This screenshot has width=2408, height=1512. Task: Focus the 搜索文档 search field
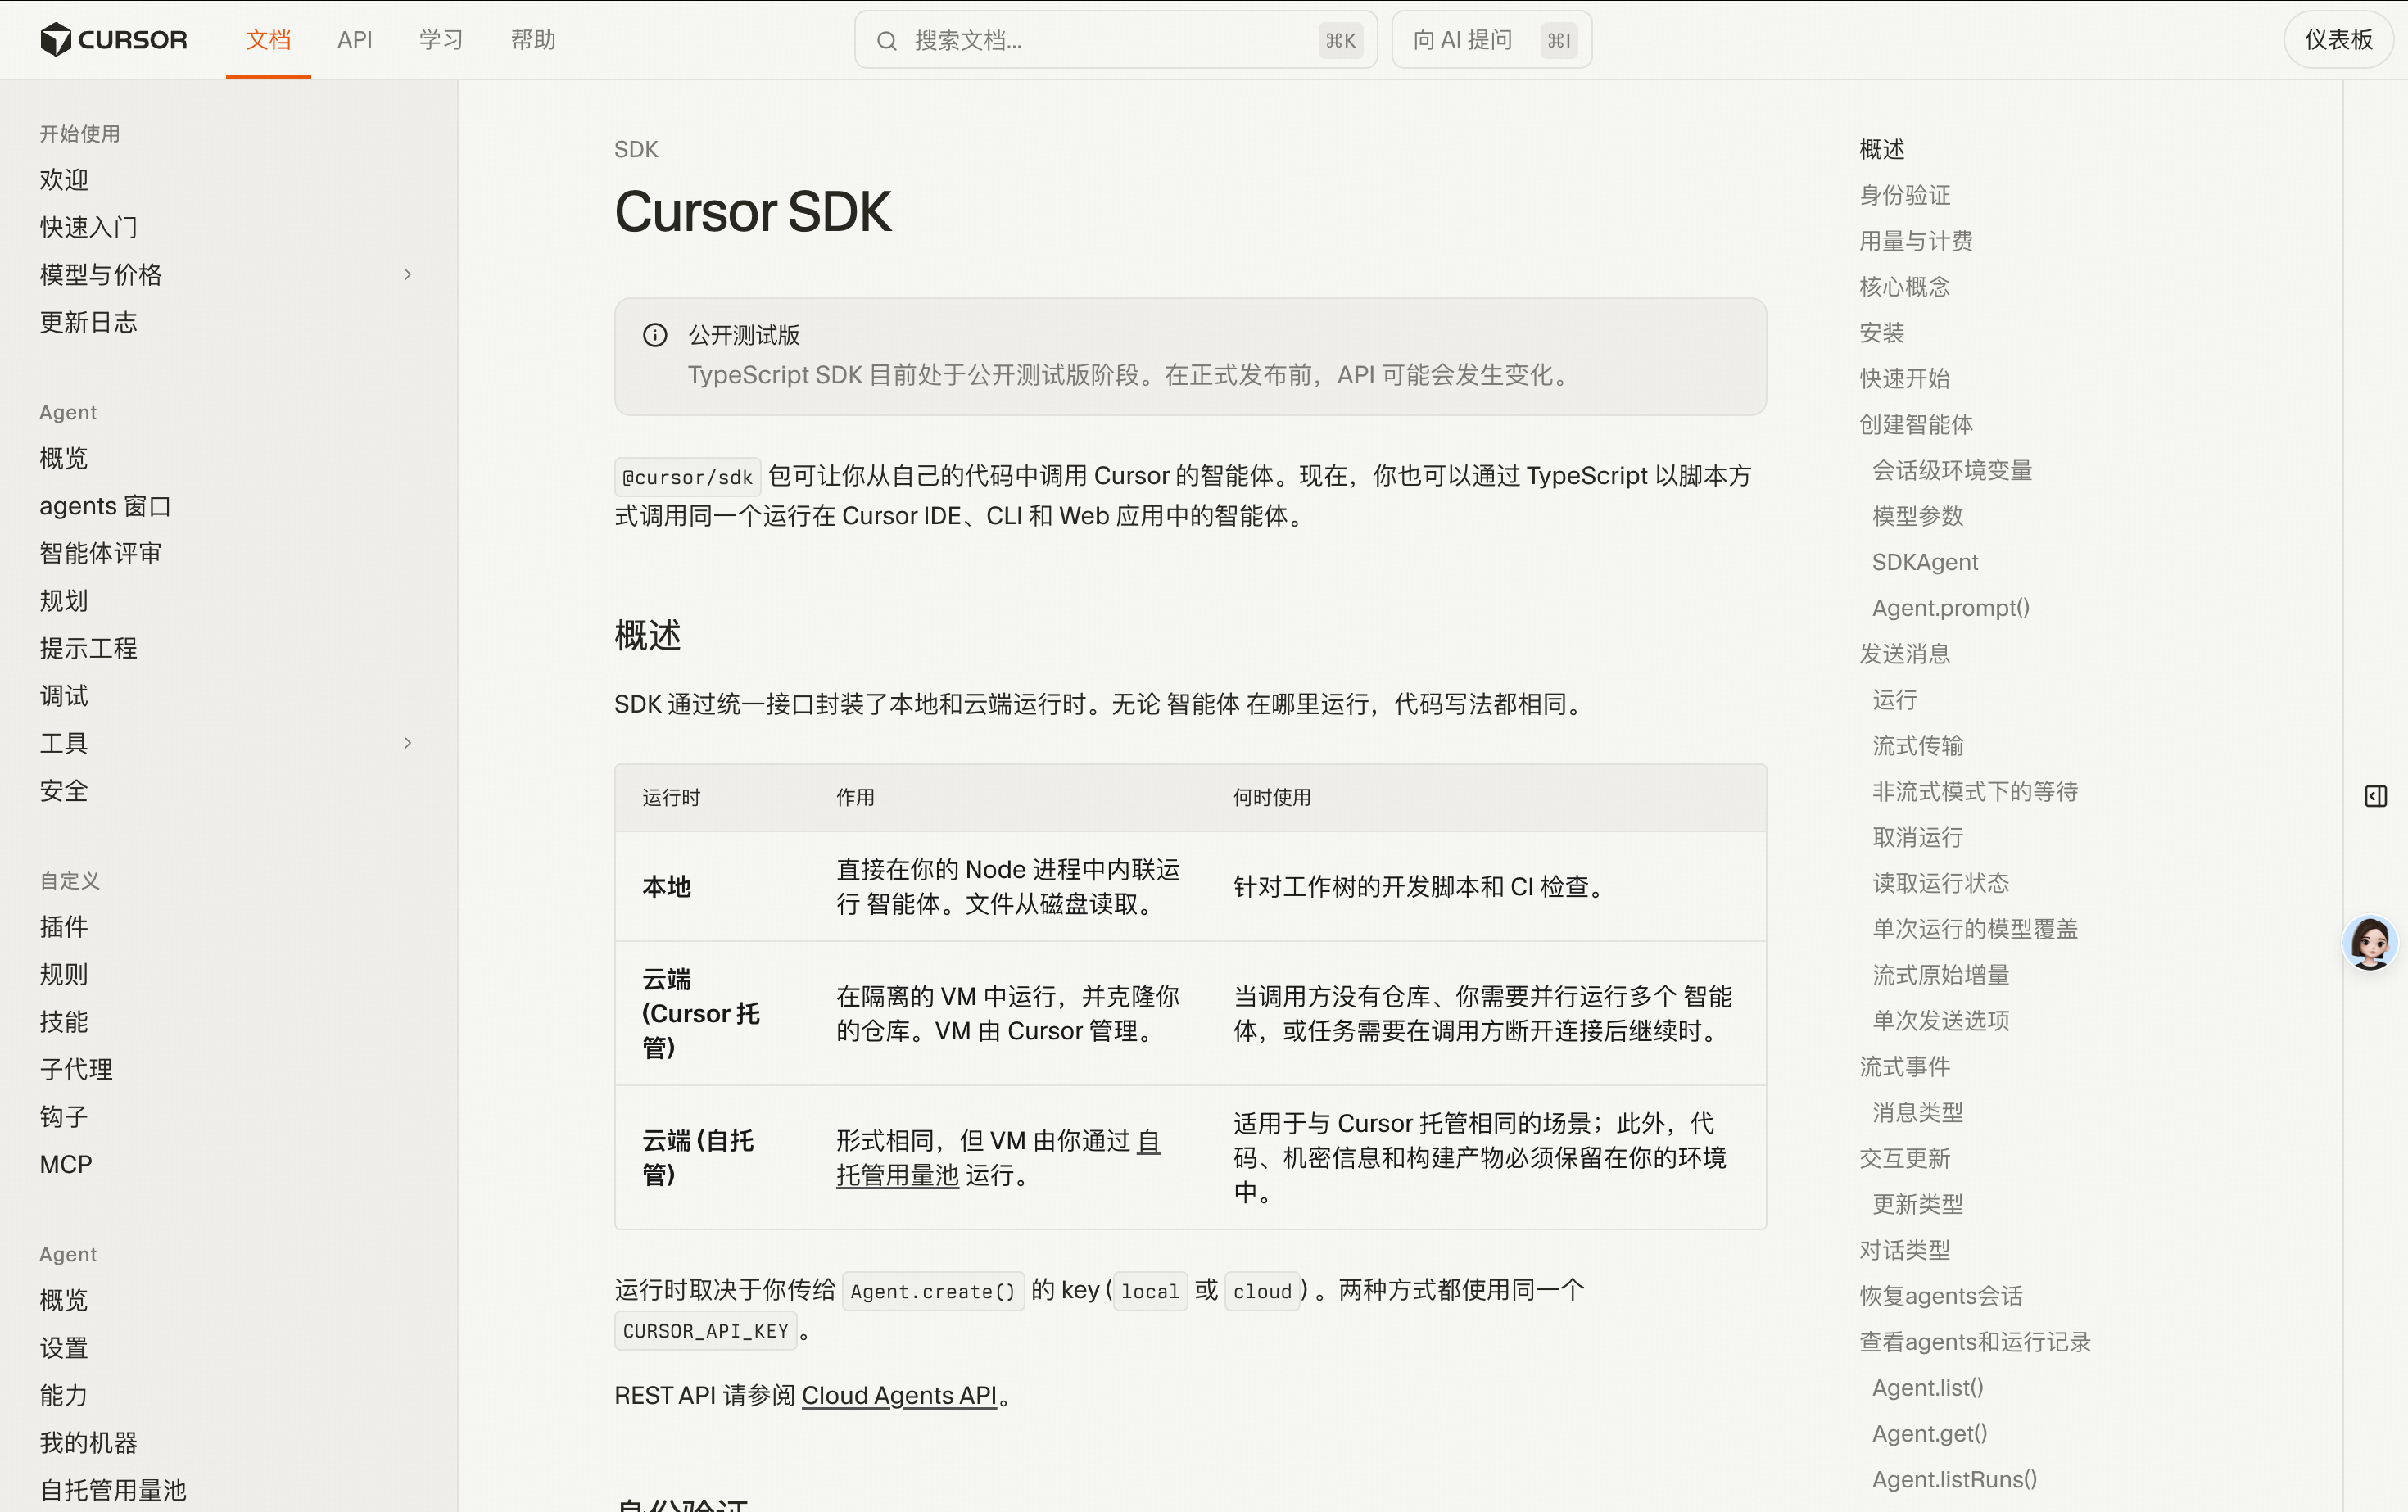1115,40
